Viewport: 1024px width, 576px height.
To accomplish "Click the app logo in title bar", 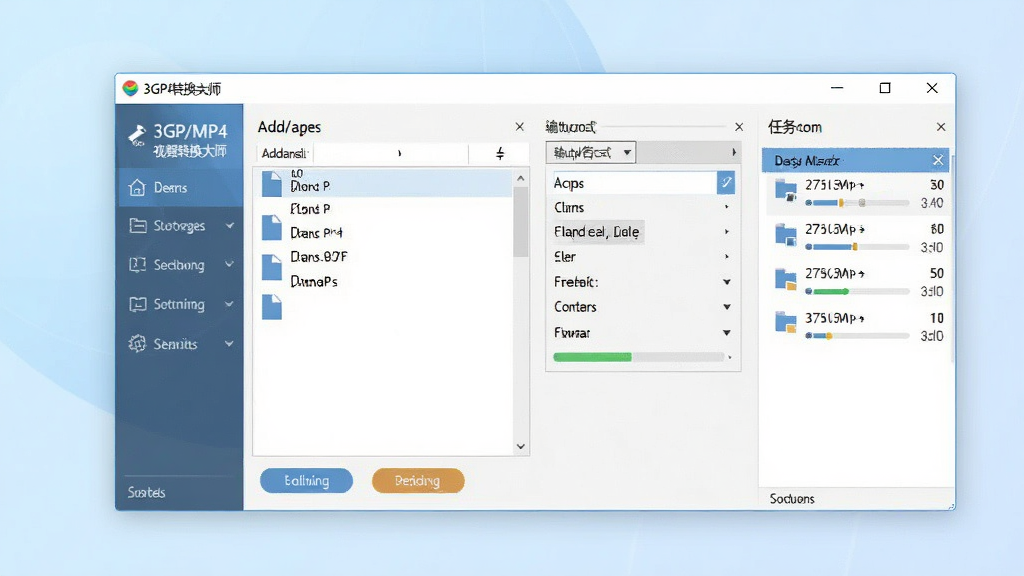I will tap(130, 88).
